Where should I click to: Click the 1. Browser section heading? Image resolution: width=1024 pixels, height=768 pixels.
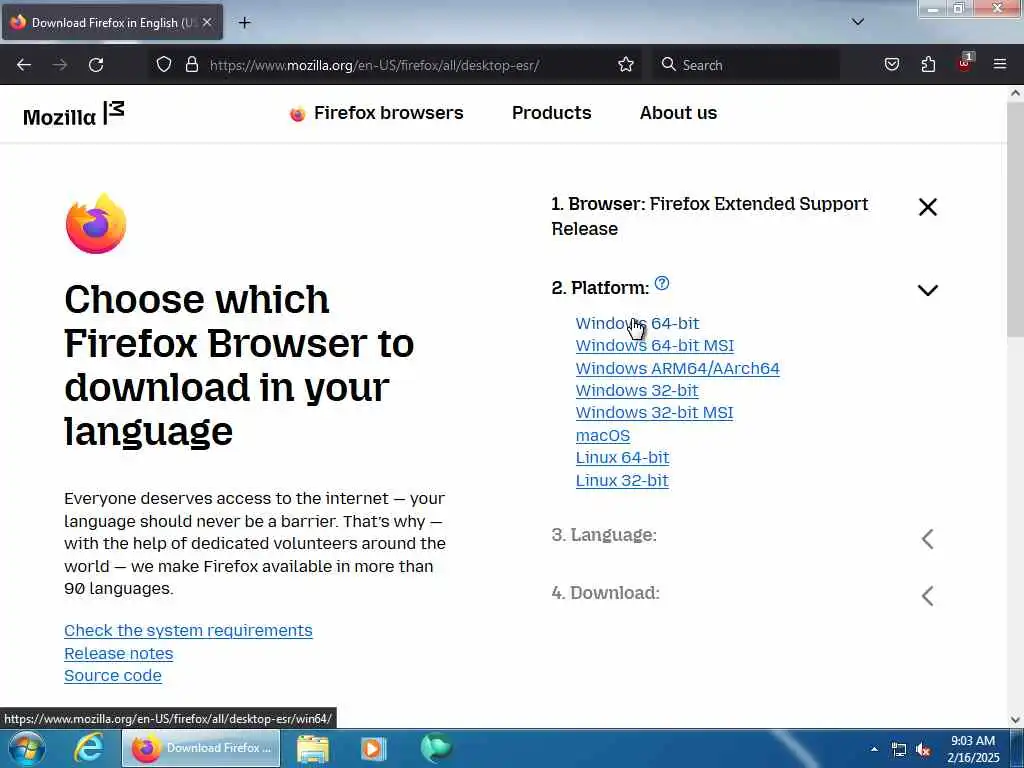point(710,216)
